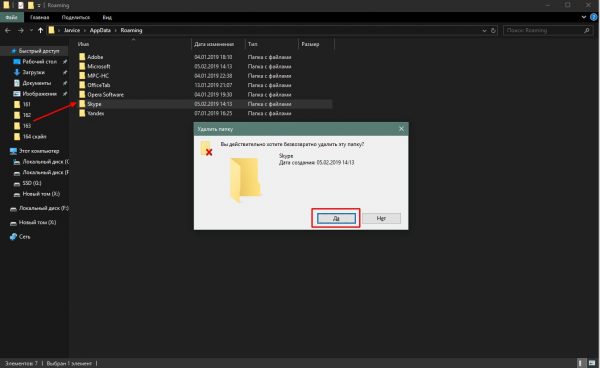
Task: Click the Быстрый доступ star icon
Action: pyautogui.click(x=14, y=51)
